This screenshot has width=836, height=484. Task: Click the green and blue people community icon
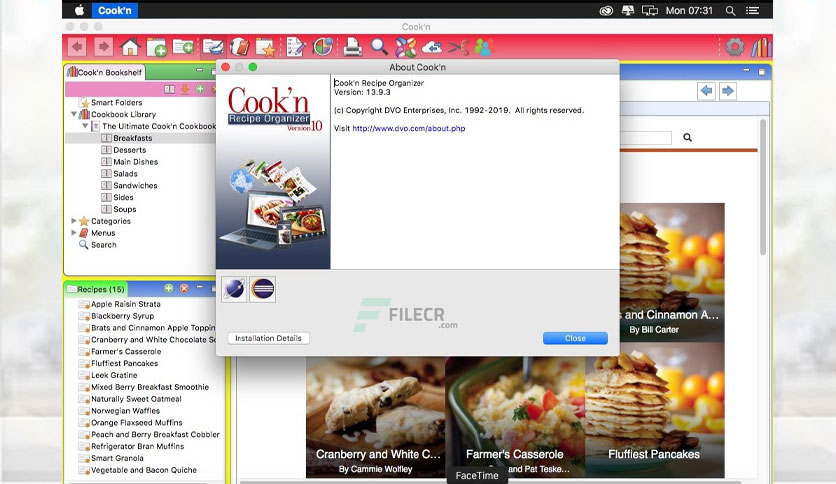pos(484,47)
